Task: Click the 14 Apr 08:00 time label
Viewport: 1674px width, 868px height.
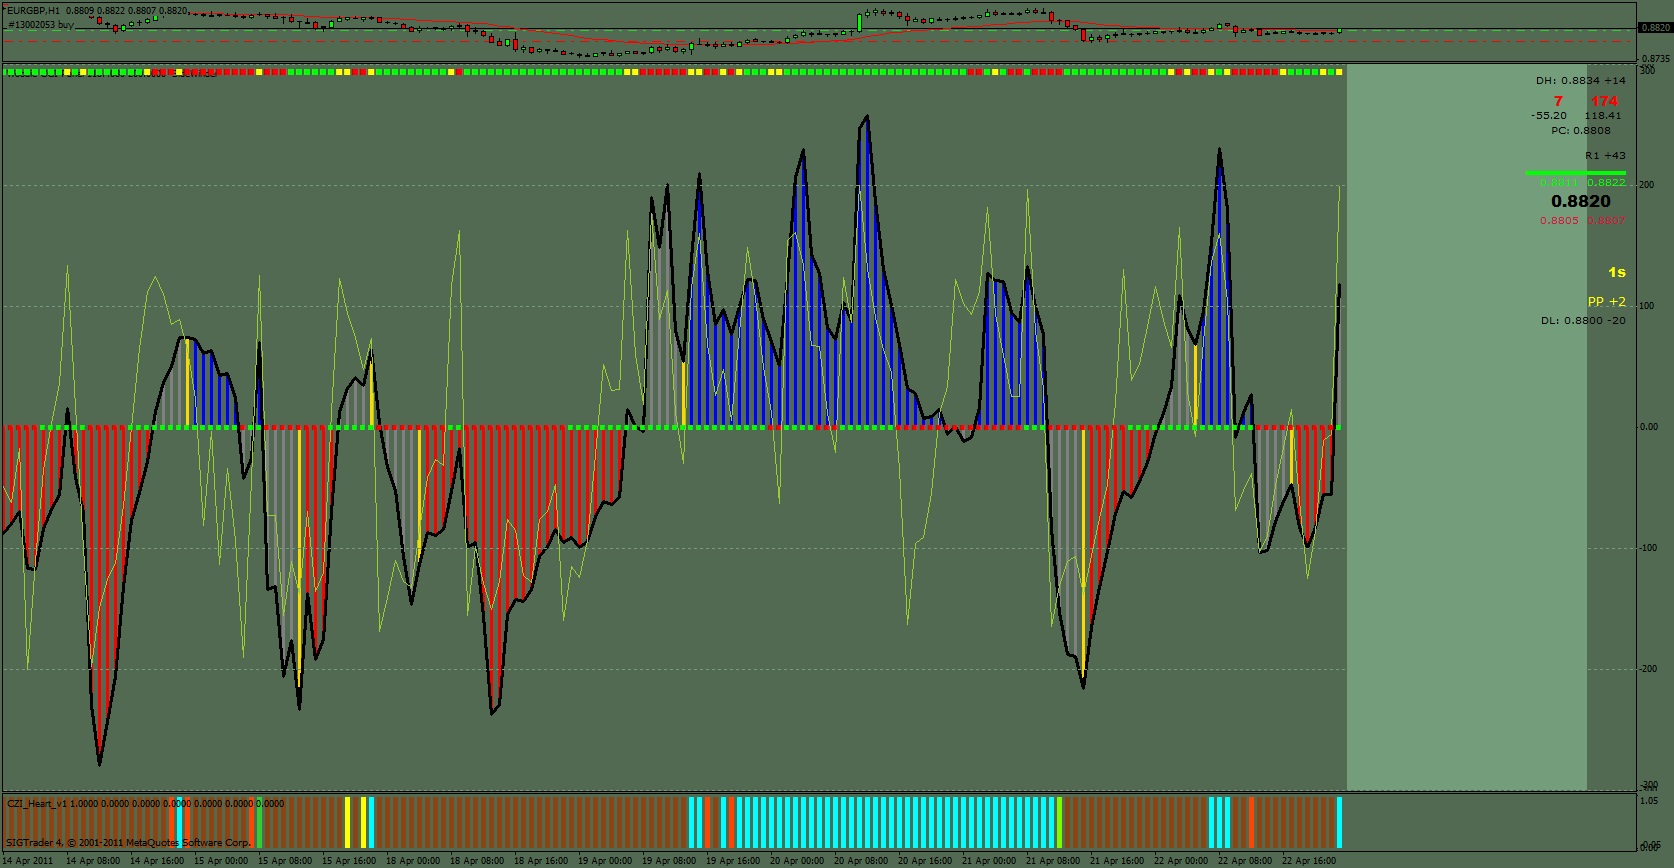Action: [94, 860]
